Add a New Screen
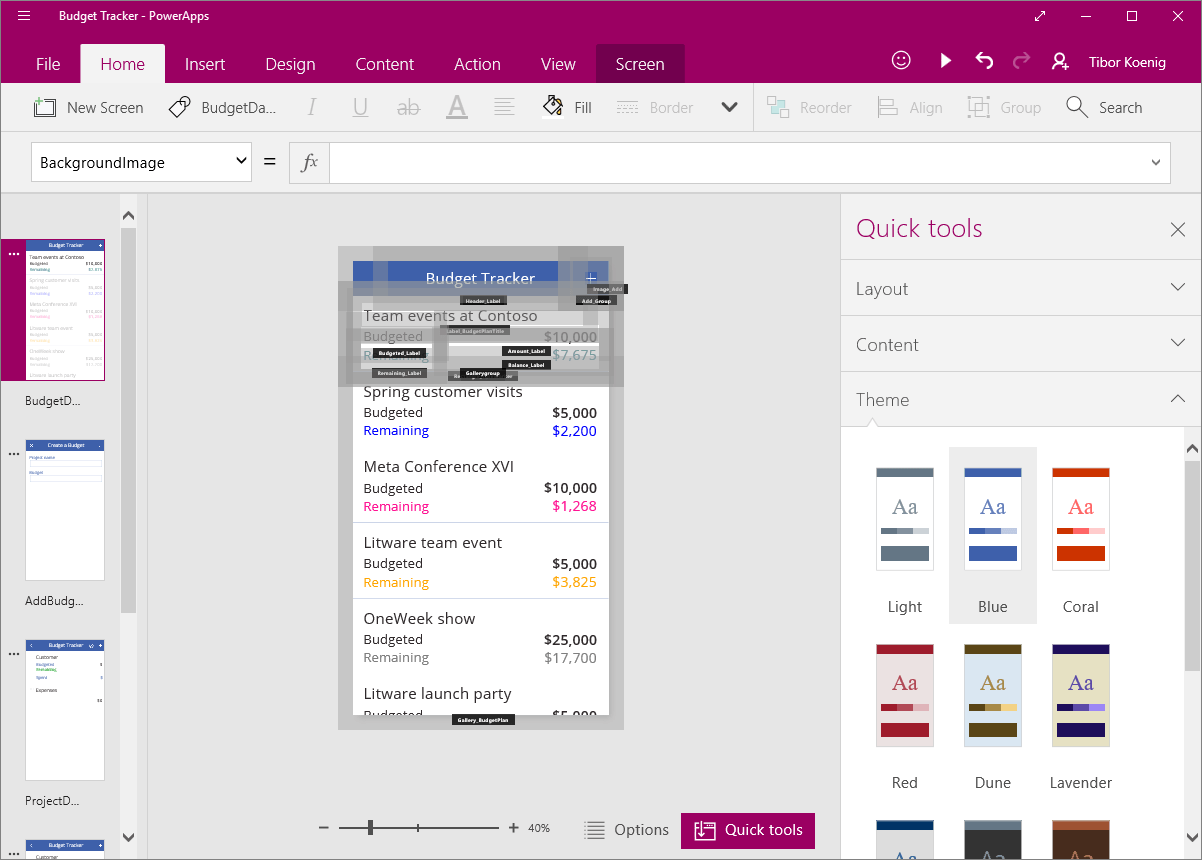Screen dimensions: 1202x860 tap(88, 107)
